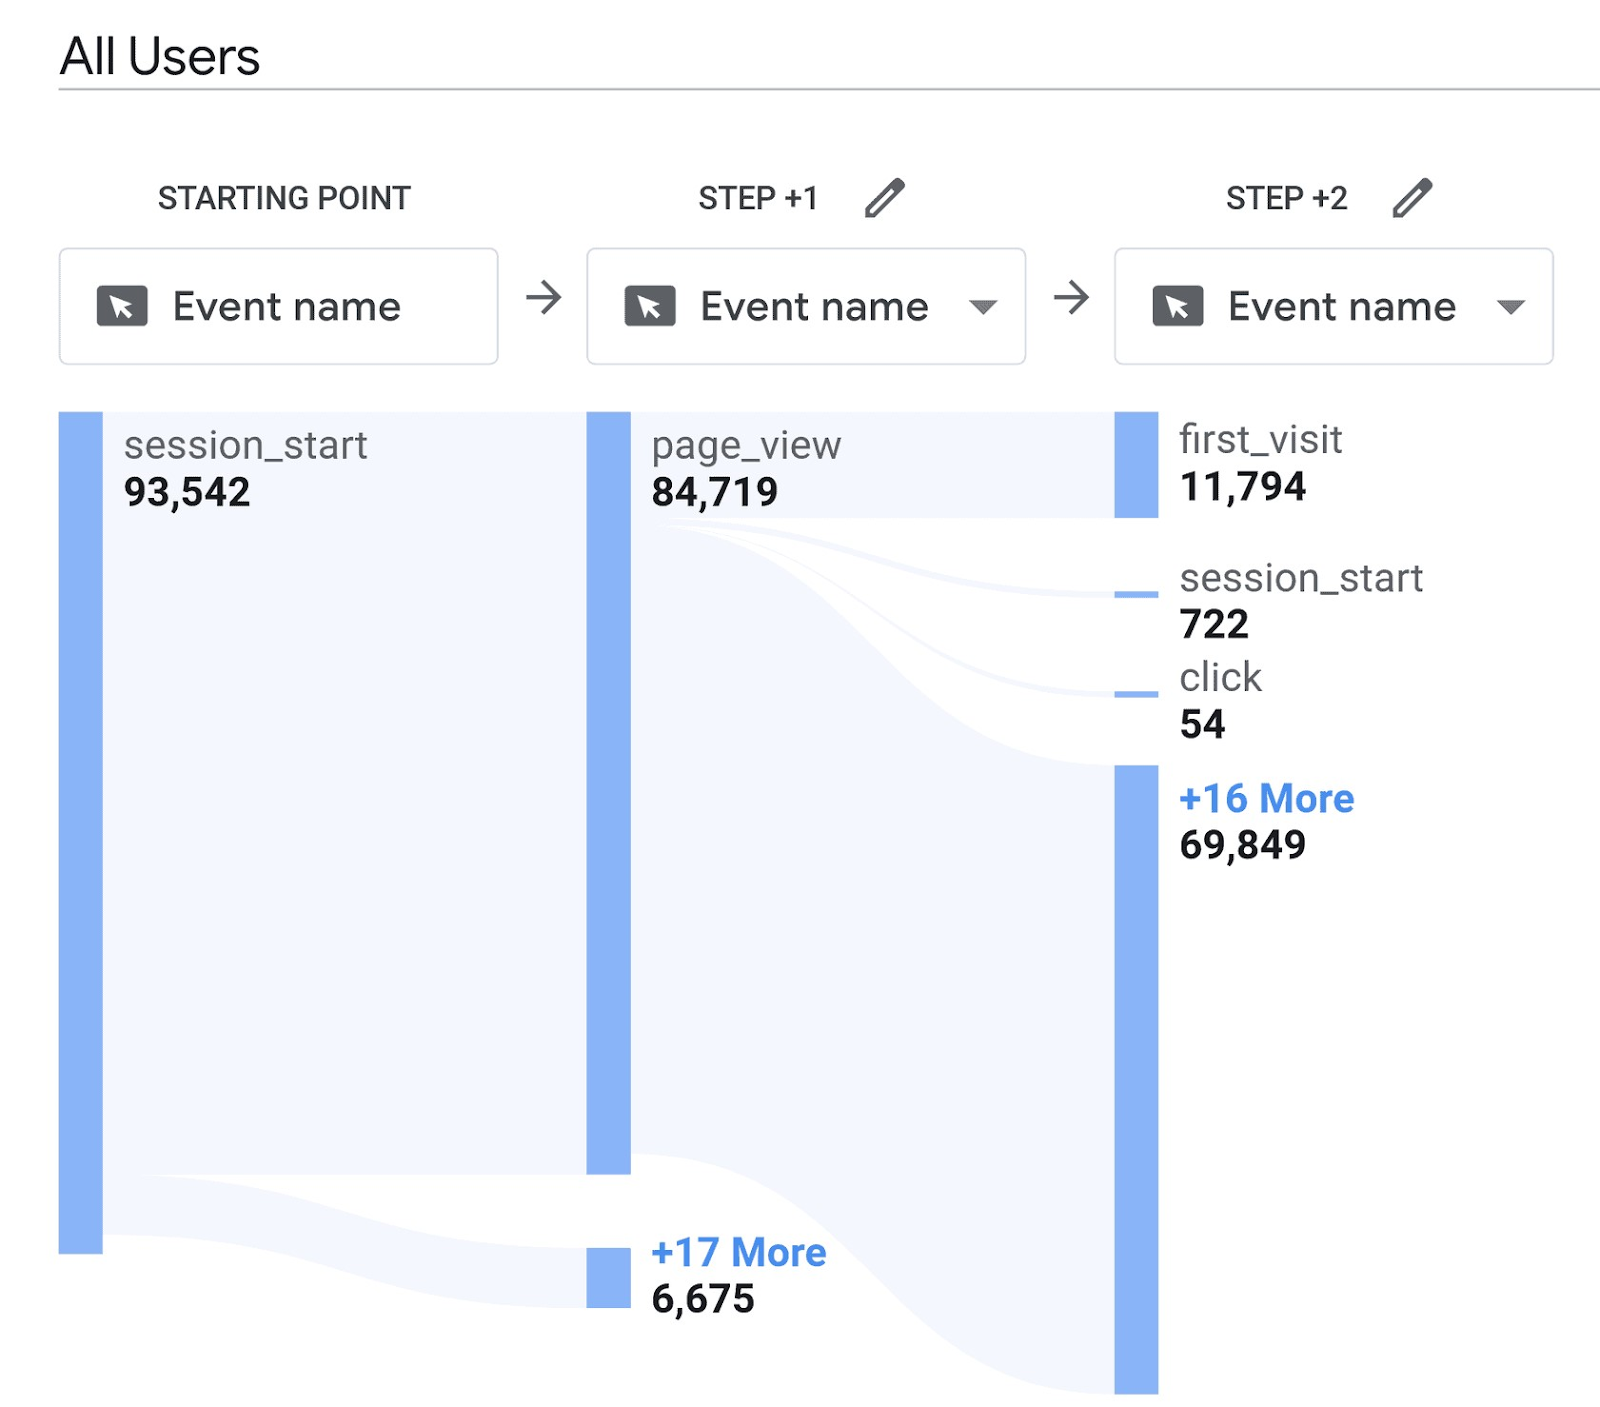
Task: Click the value 93,542
Action: [x=187, y=492]
